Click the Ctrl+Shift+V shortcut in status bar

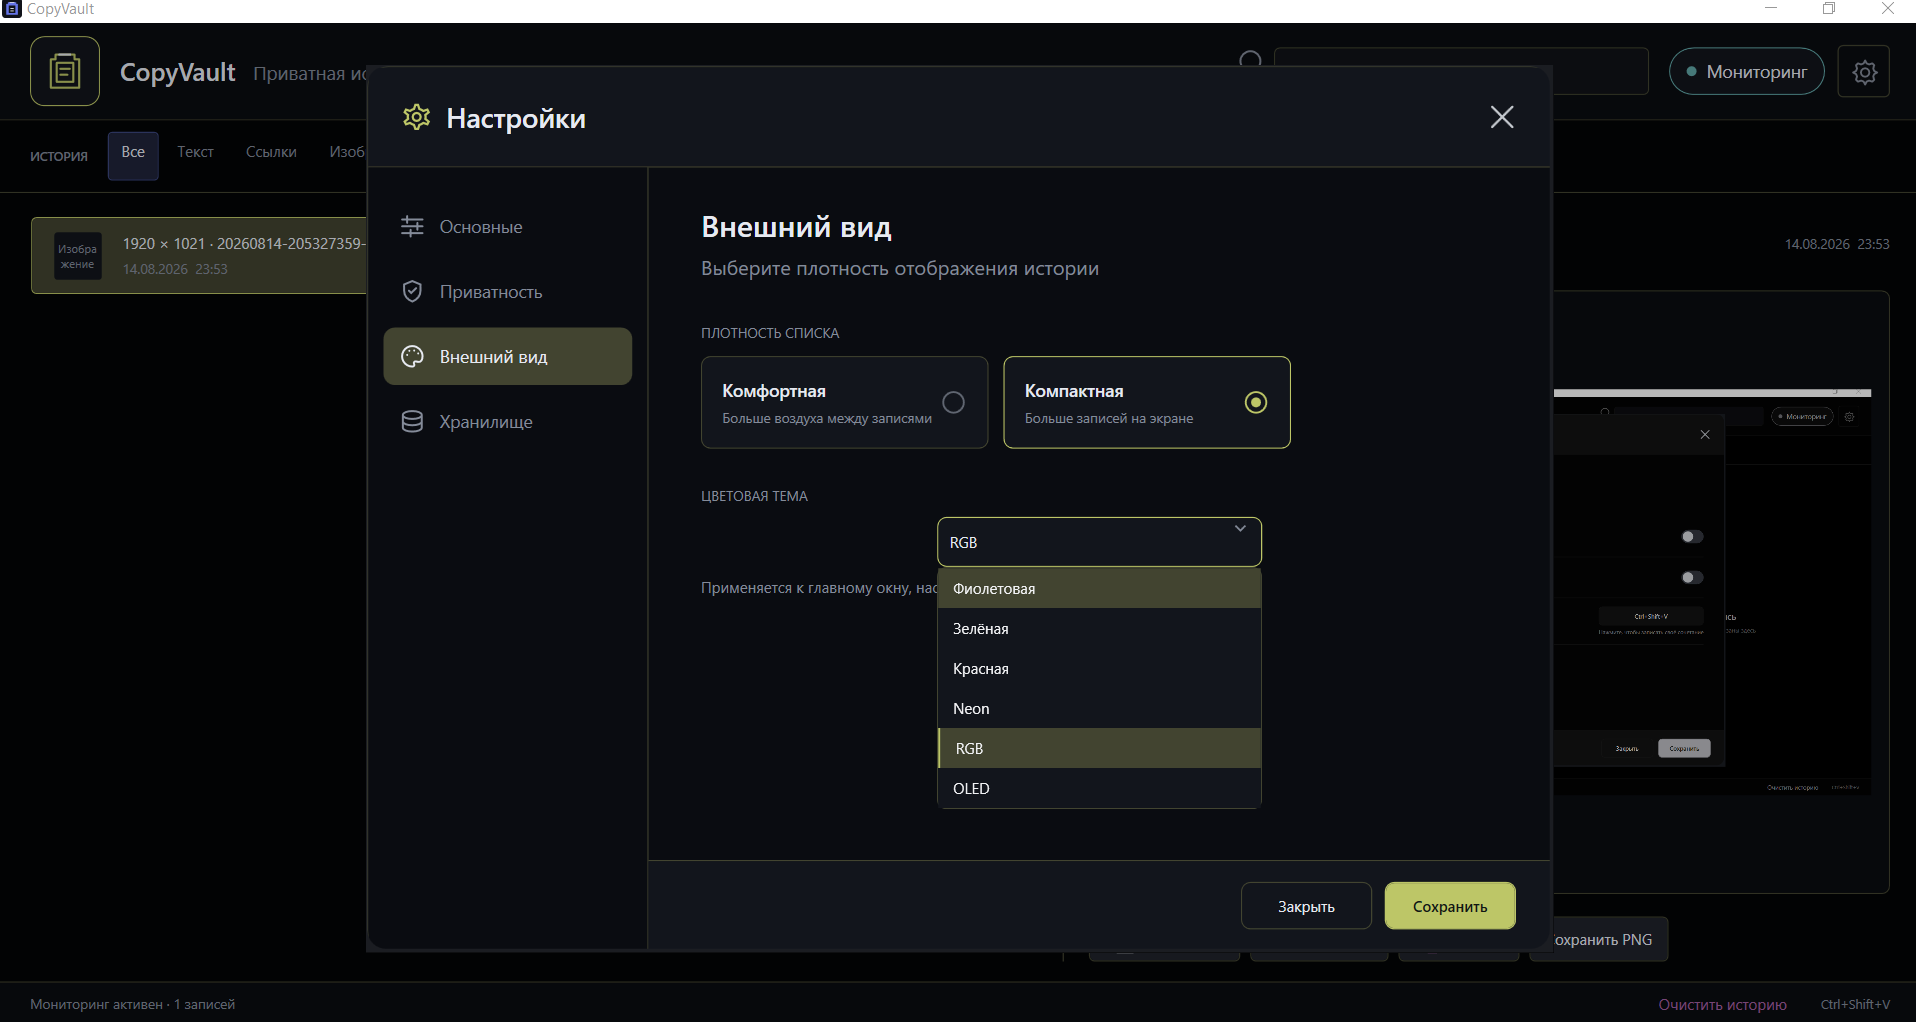(x=1855, y=1004)
